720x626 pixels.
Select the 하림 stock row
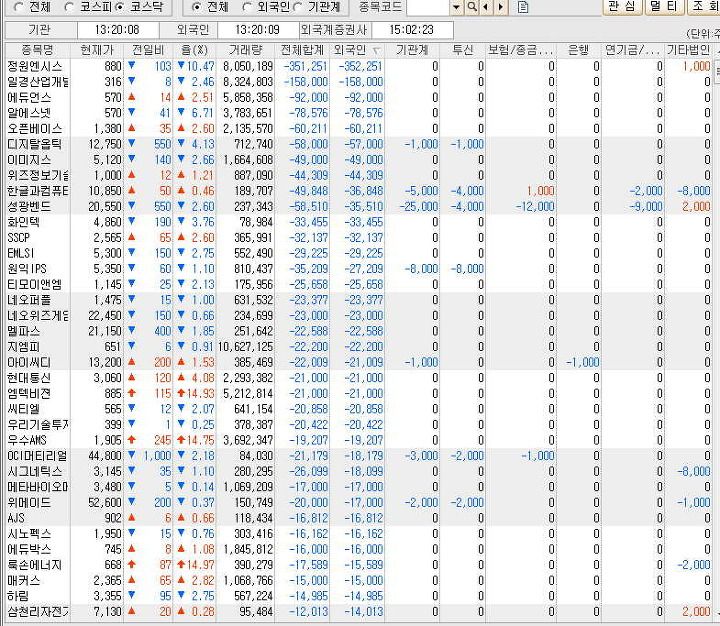(x=359, y=596)
